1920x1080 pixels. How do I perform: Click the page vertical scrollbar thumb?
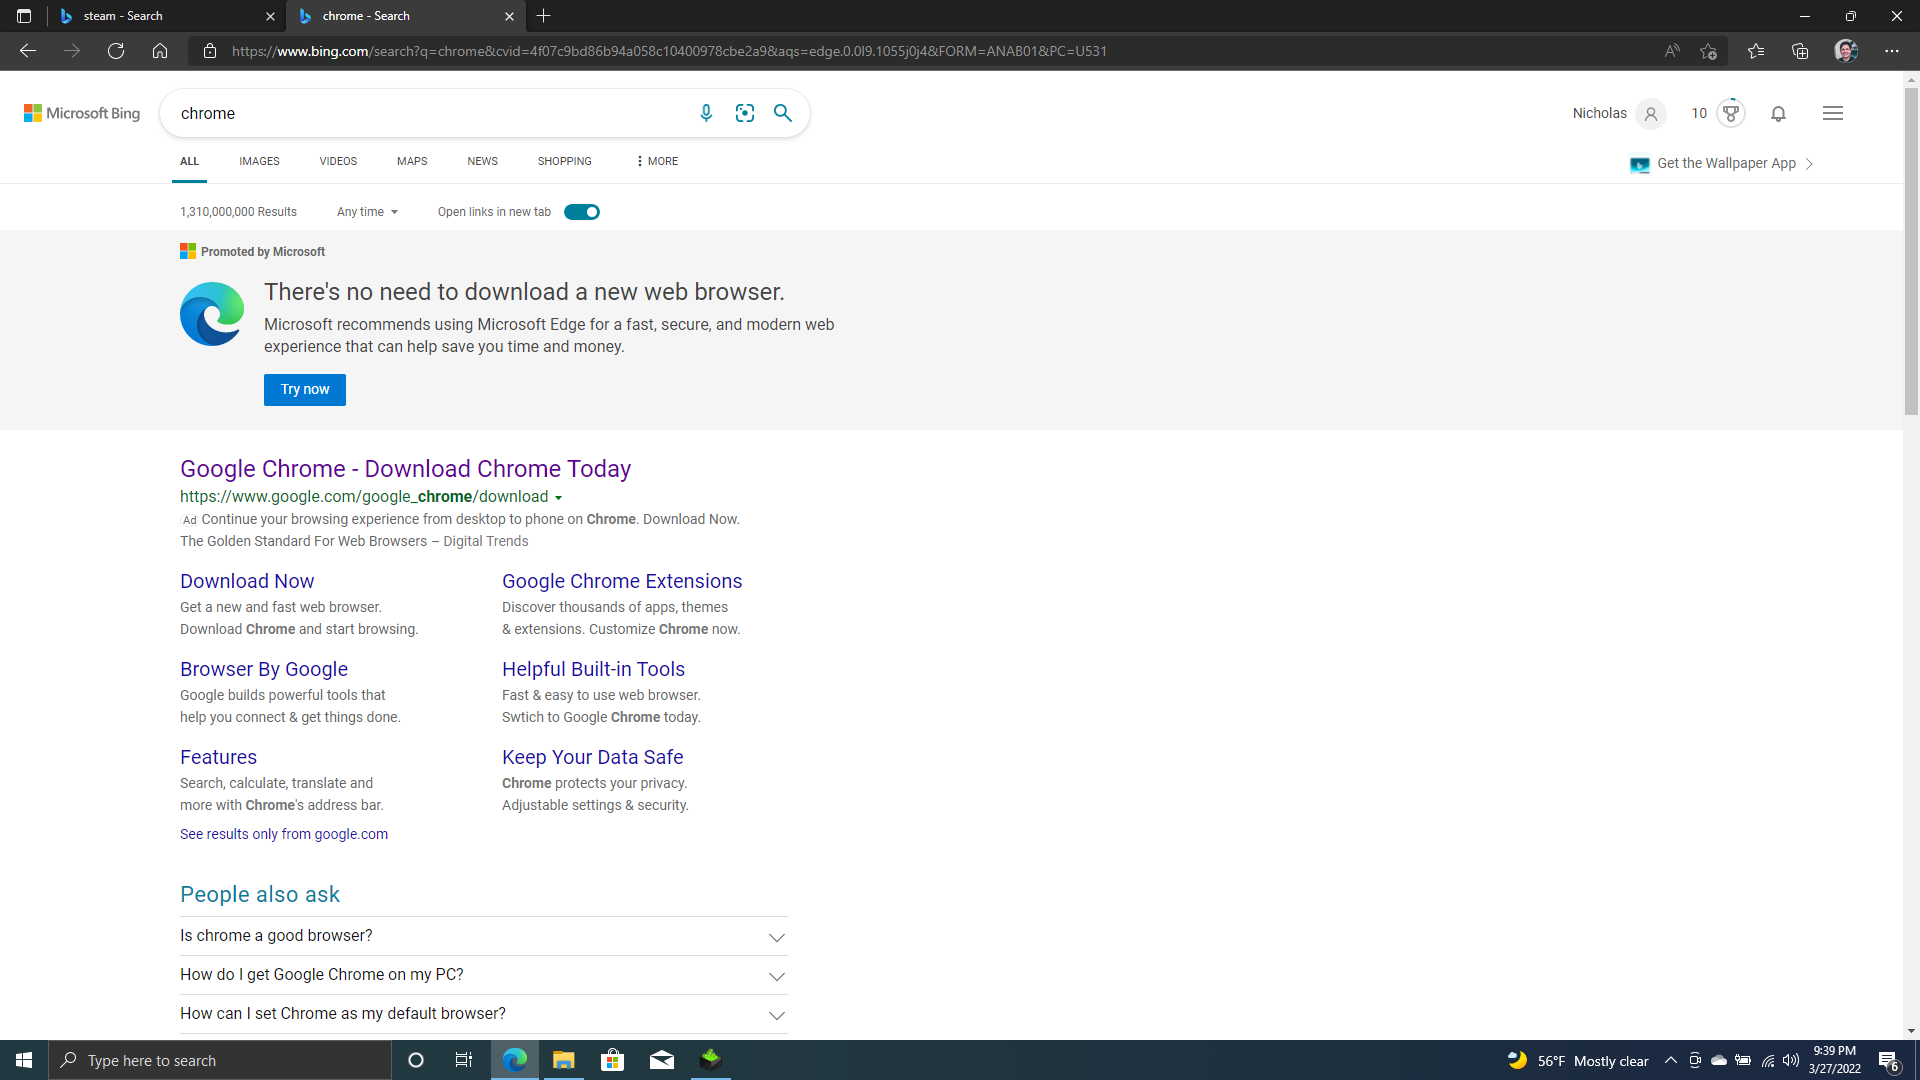pyautogui.click(x=1911, y=250)
